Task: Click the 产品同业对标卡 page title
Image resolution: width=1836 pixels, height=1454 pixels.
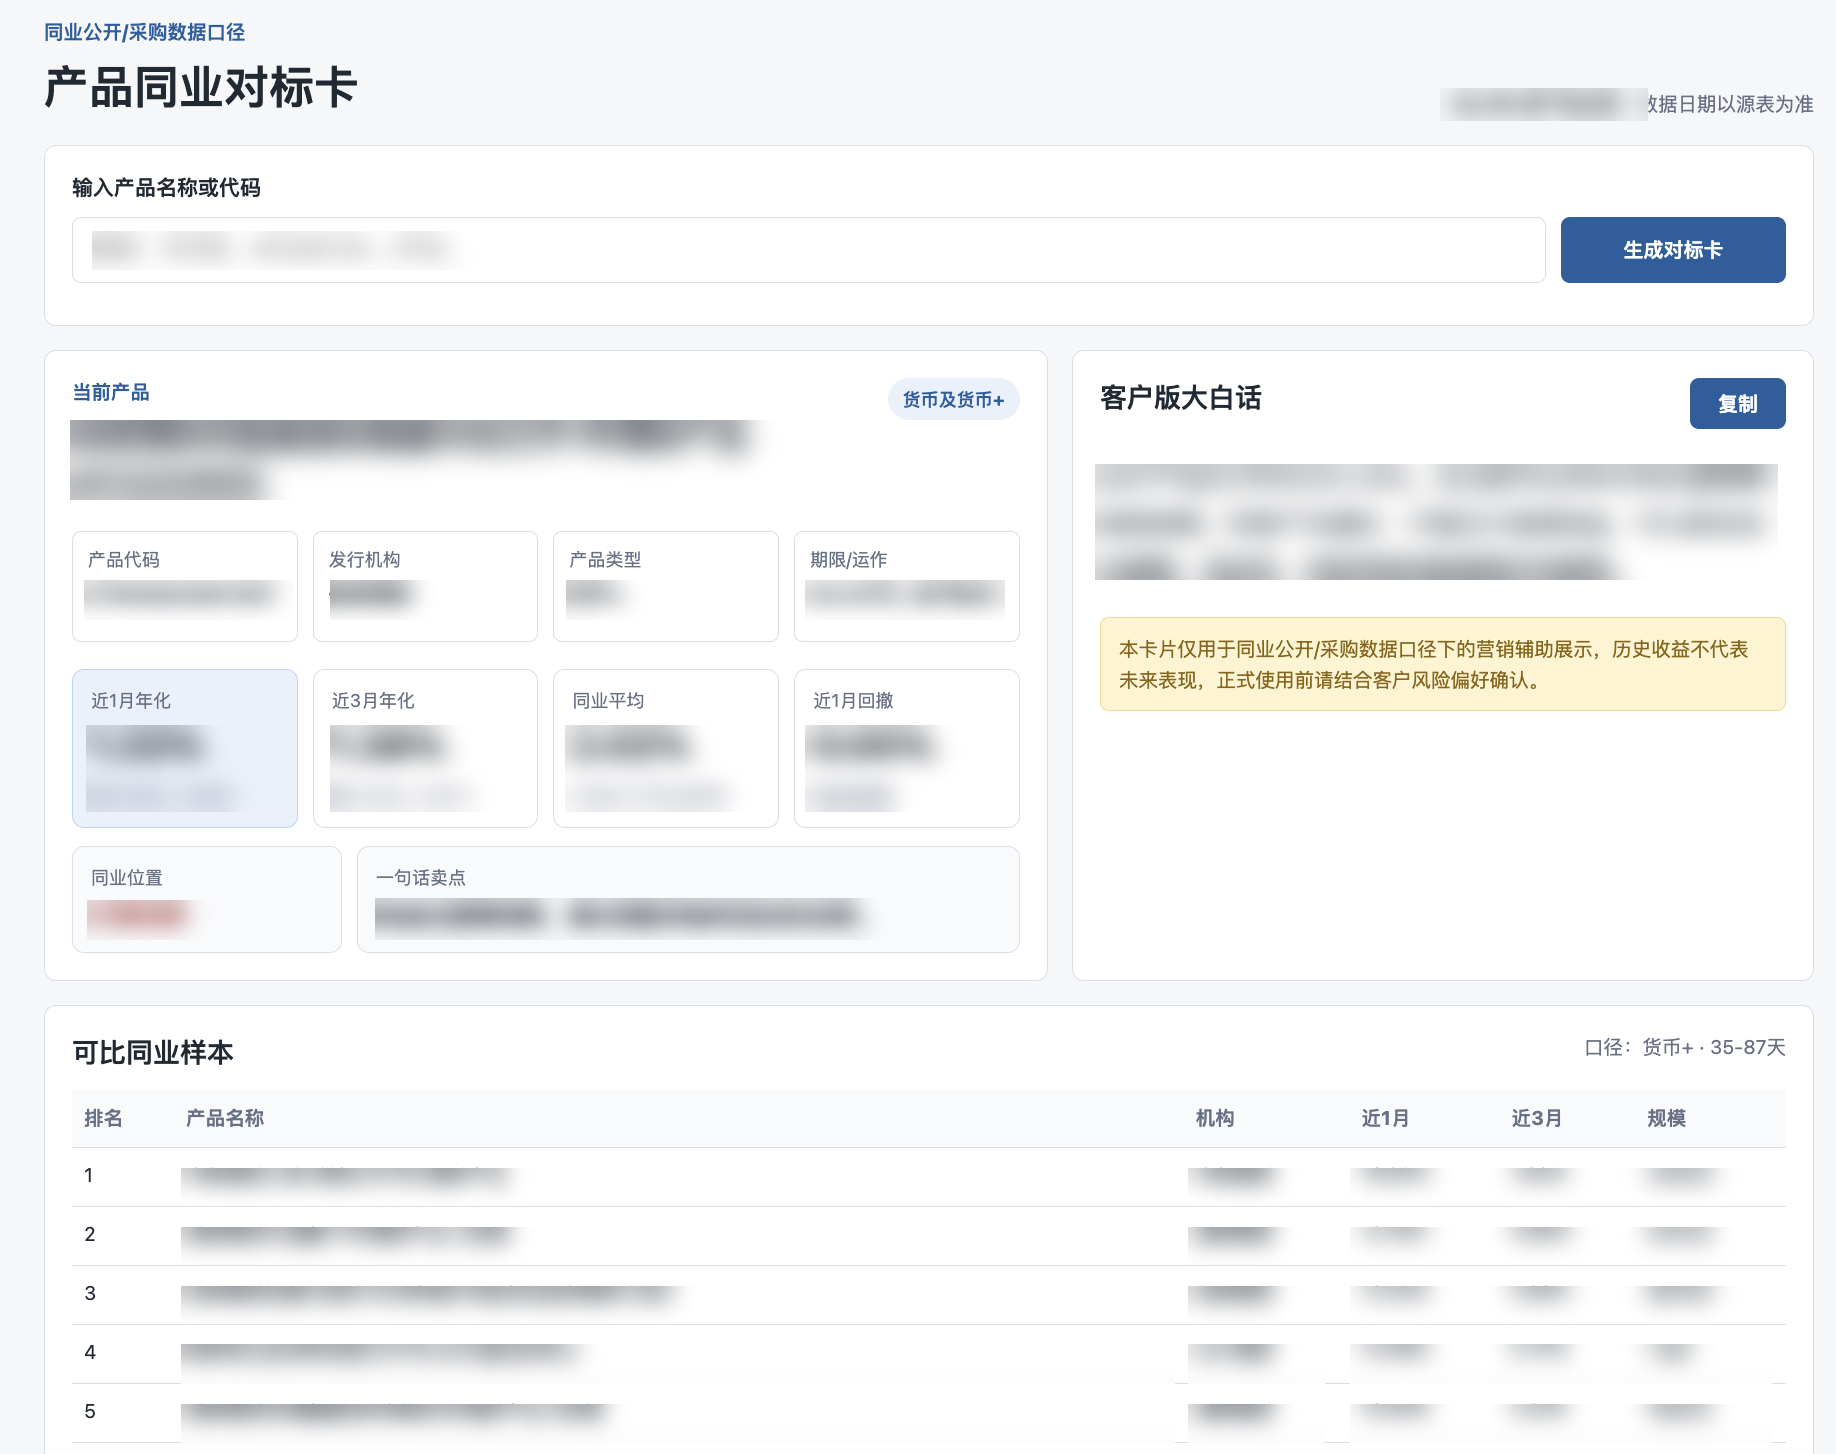Action: (200, 87)
